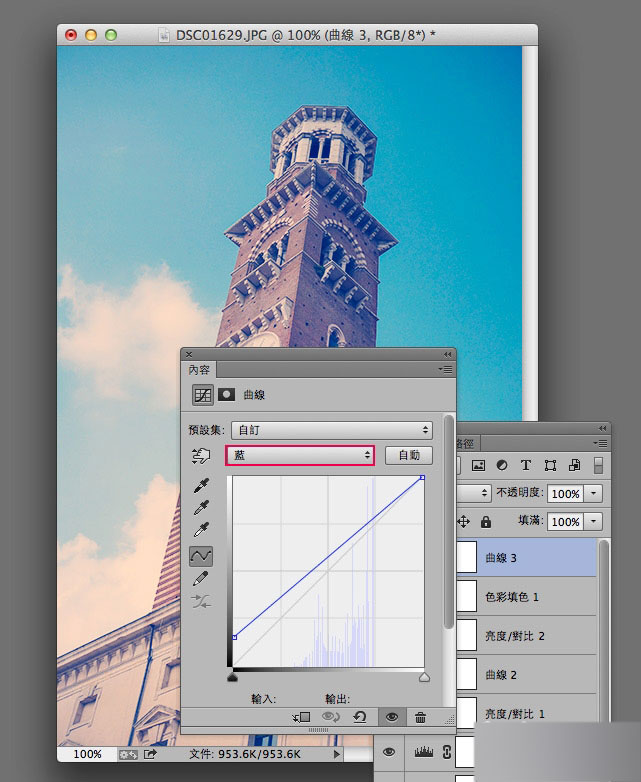Open the 內容 panel tab
This screenshot has width=641, height=782.
click(199, 370)
